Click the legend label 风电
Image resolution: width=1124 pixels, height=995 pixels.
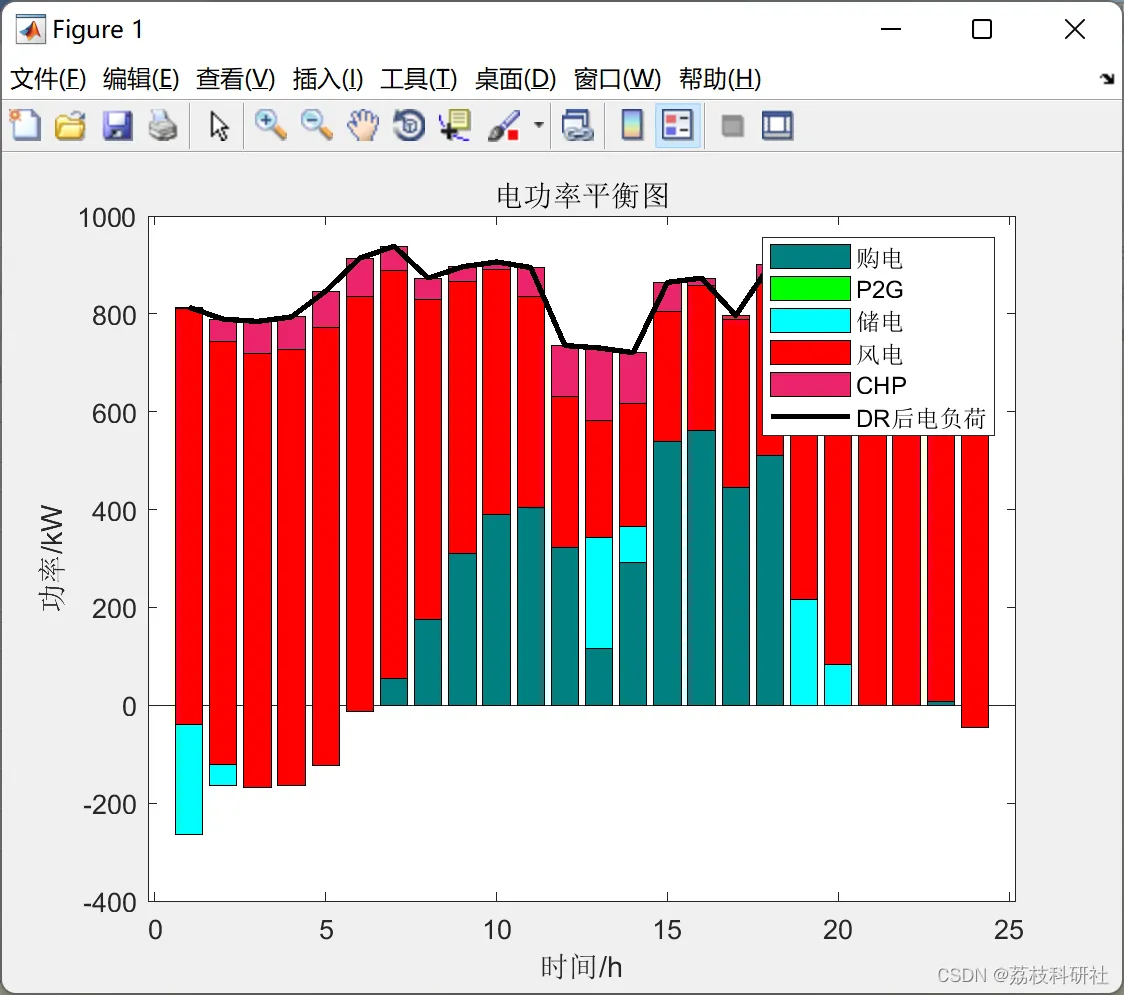click(879, 353)
